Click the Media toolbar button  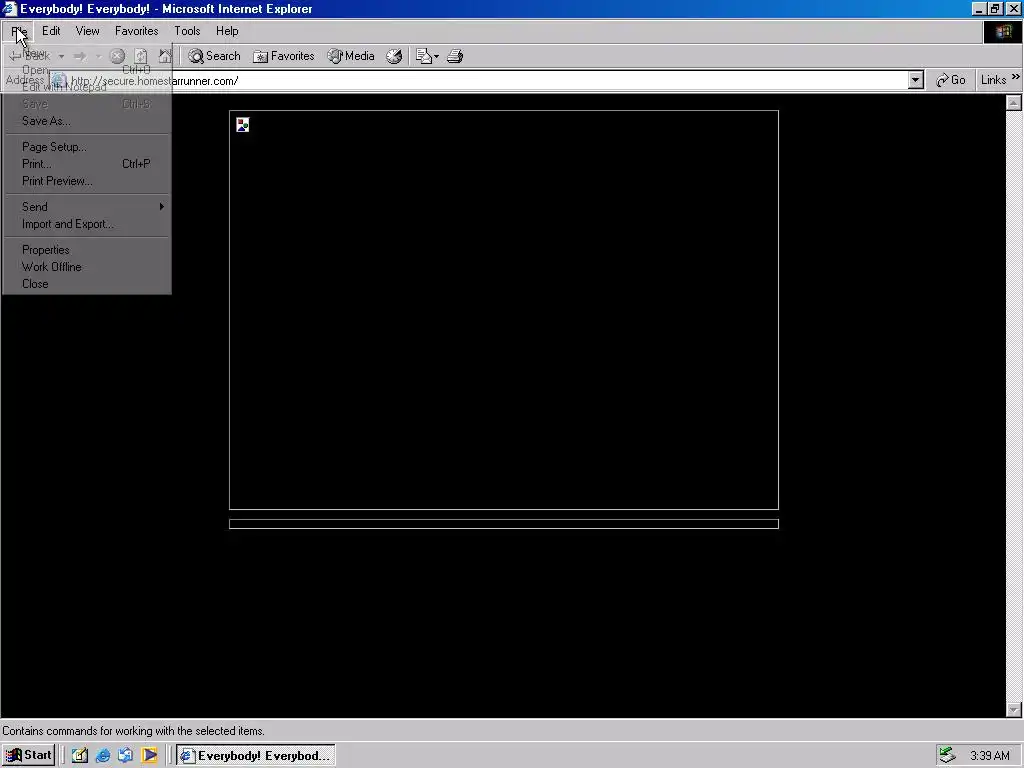[x=351, y=56]
